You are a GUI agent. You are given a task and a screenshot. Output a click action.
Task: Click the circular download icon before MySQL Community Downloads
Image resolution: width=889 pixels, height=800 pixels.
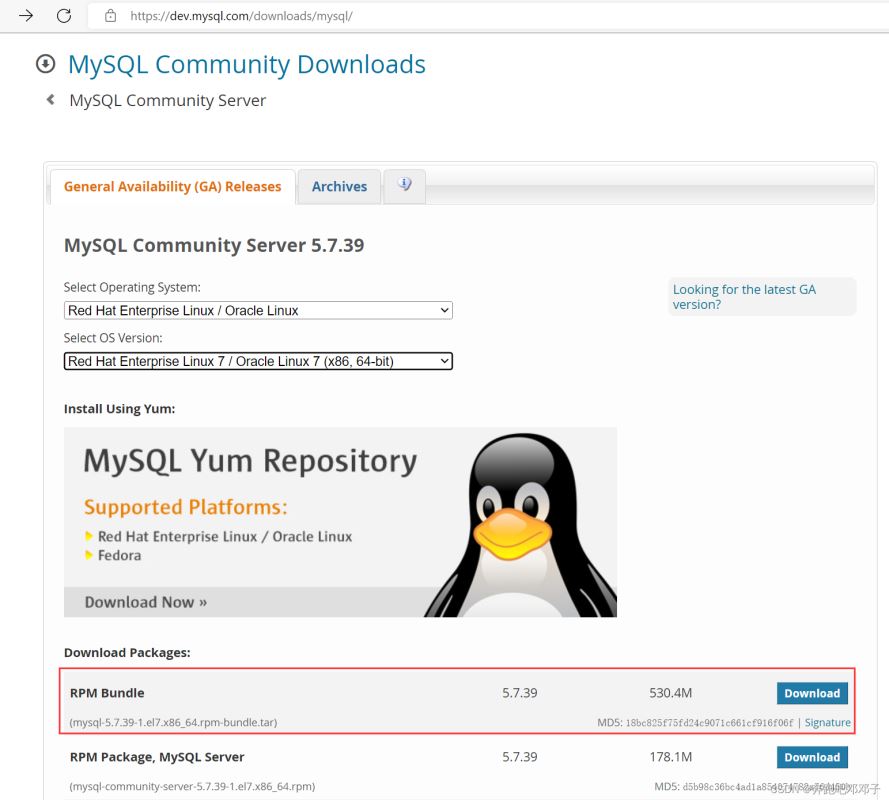click(45, 63)
